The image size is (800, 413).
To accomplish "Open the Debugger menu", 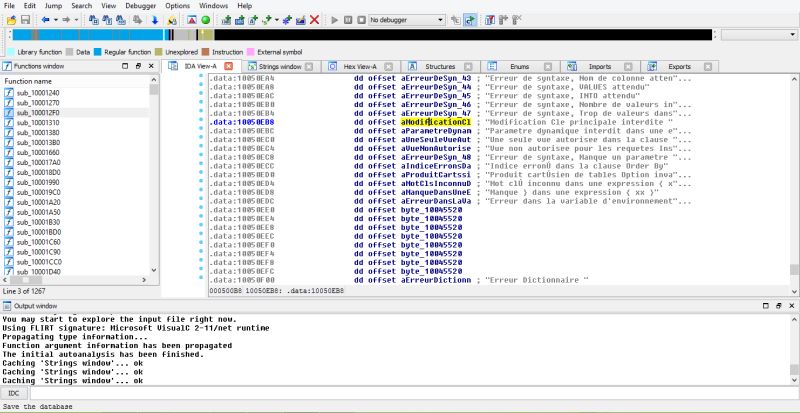I will pos(141,6).
